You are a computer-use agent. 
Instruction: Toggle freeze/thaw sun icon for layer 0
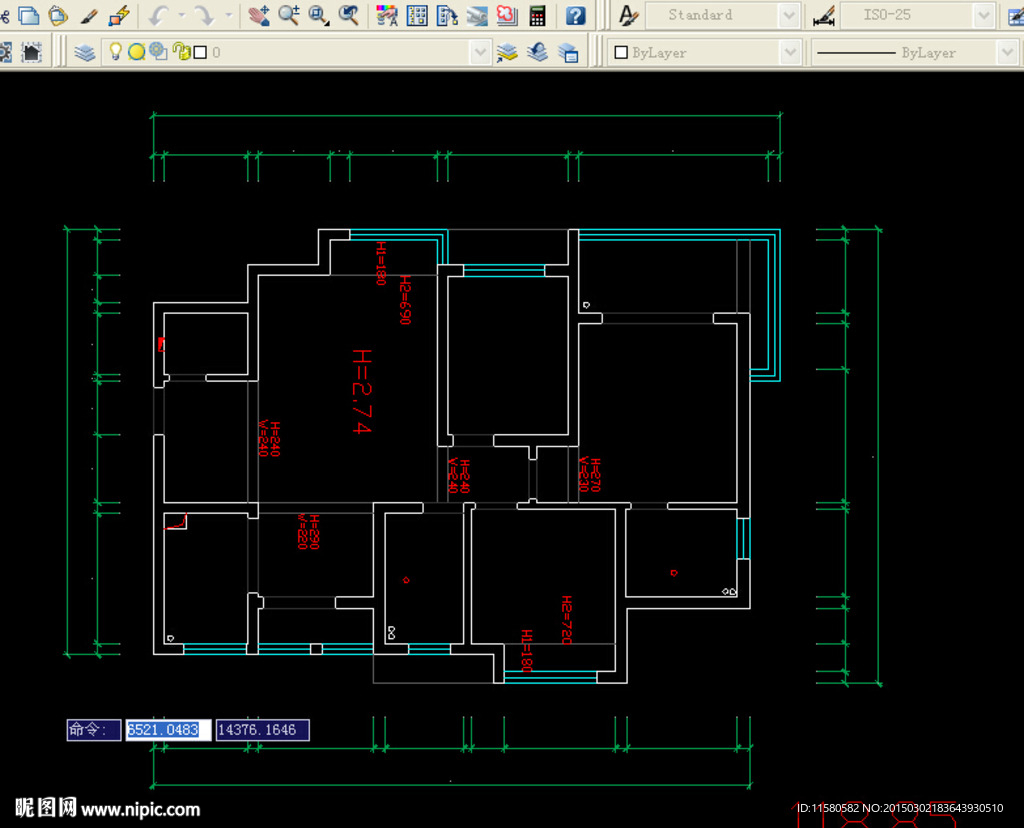click(x=136, y=52)
